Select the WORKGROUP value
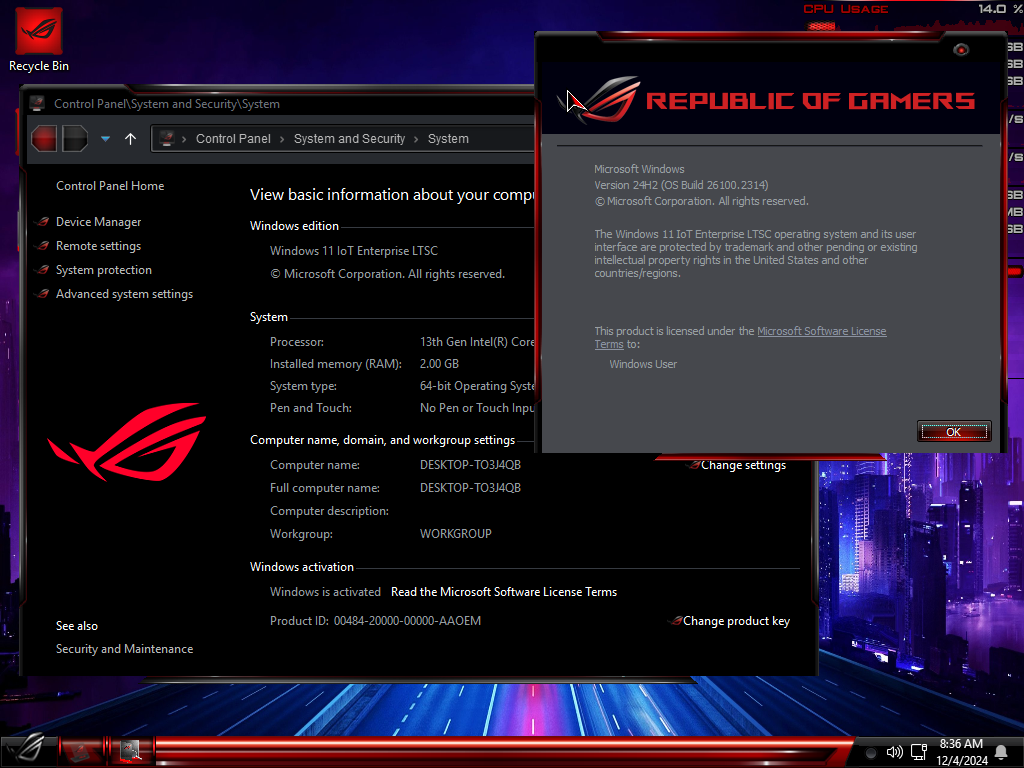Image resolution: width=1024 pixels, height=768 pixels. tap(455, 534)
